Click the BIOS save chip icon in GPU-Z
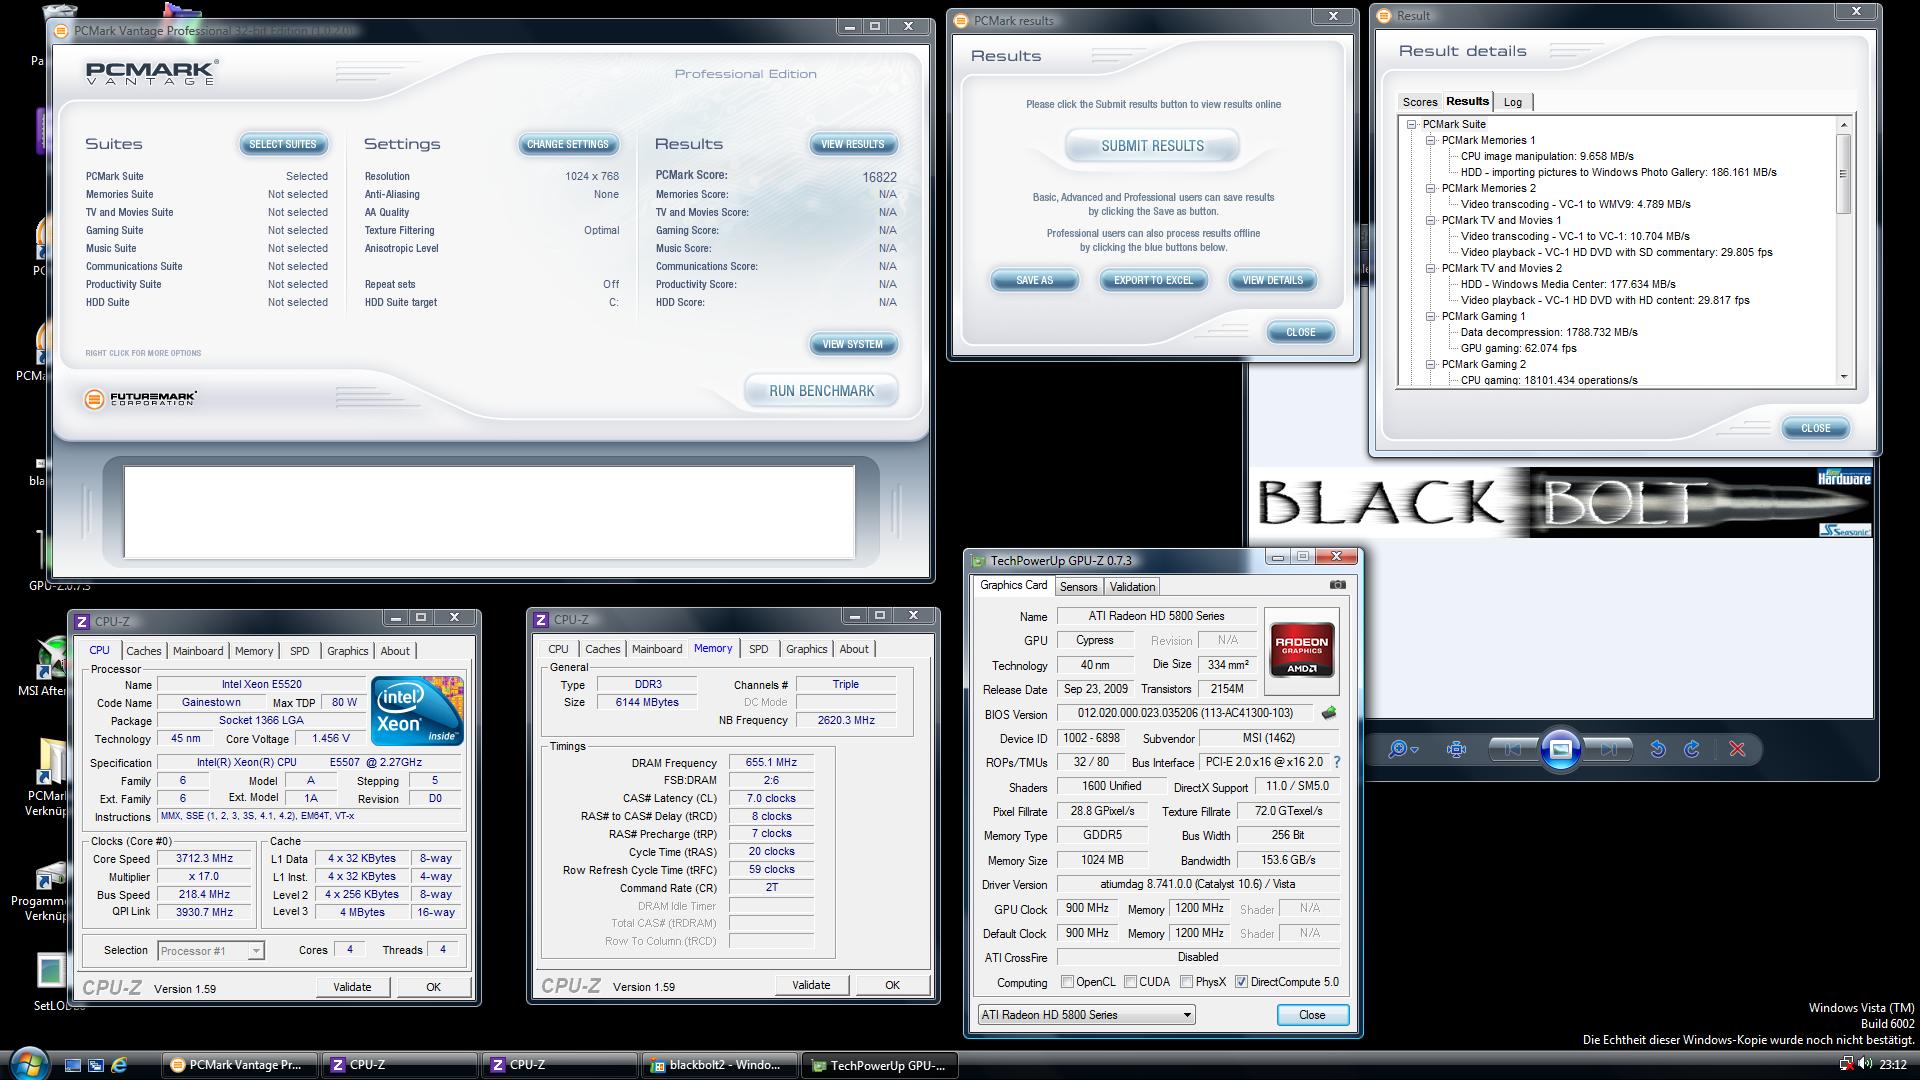 (1328, 713)
